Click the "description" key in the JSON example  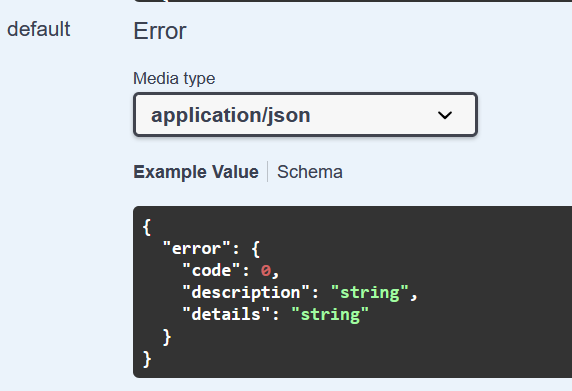[x=246, y=293]
